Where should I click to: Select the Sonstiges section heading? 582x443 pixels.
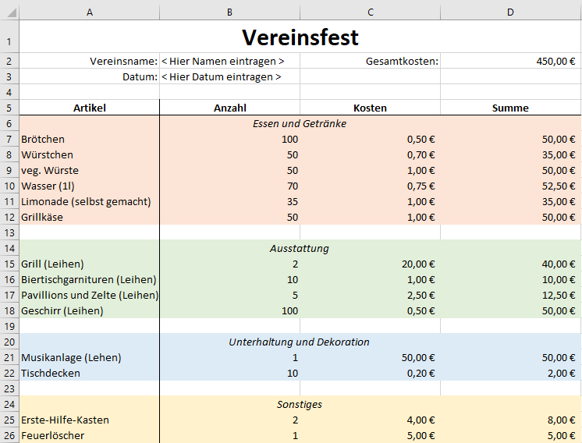tap(299, 404)
